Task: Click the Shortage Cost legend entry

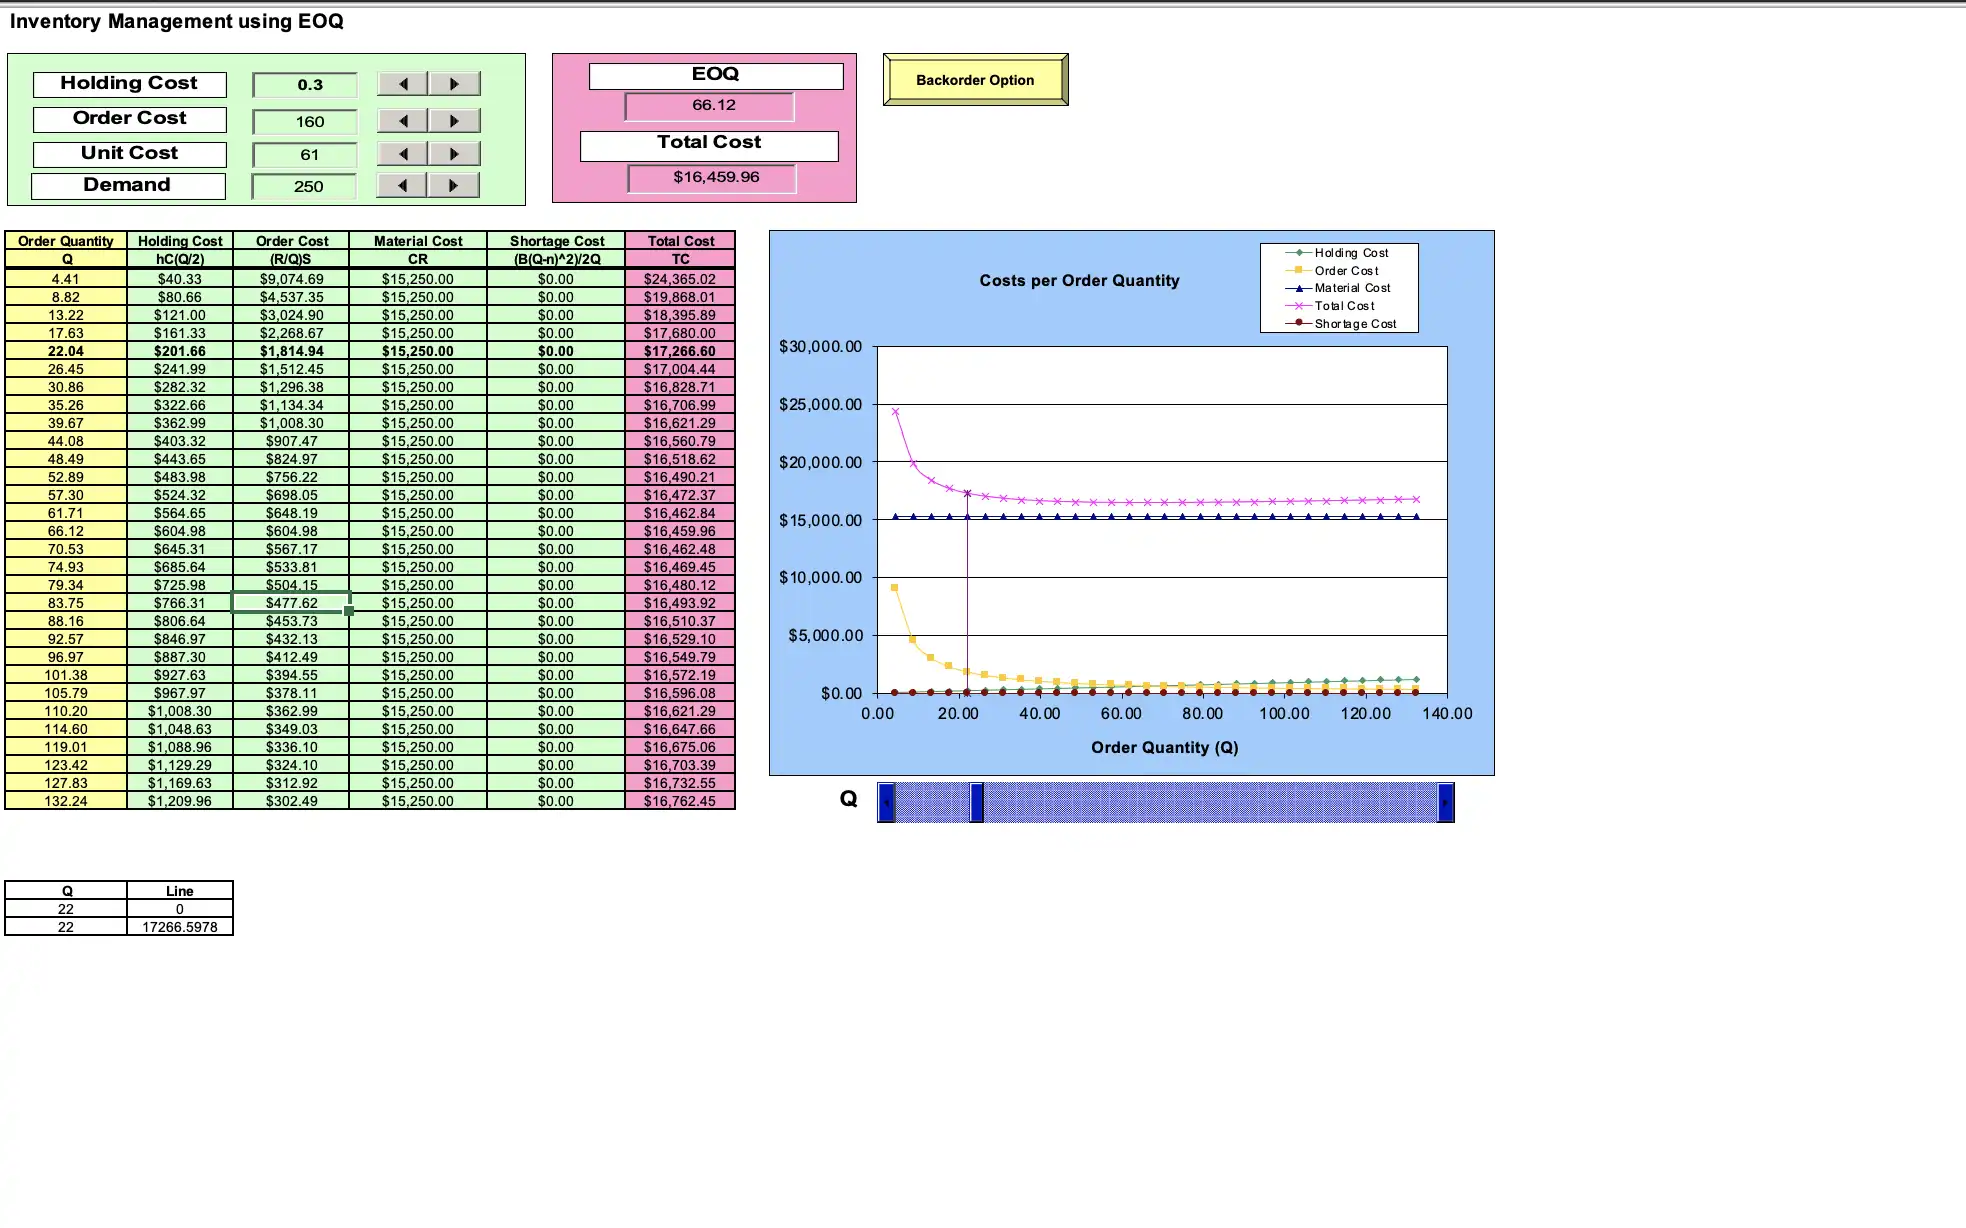Action: (x=1354, y=324)
